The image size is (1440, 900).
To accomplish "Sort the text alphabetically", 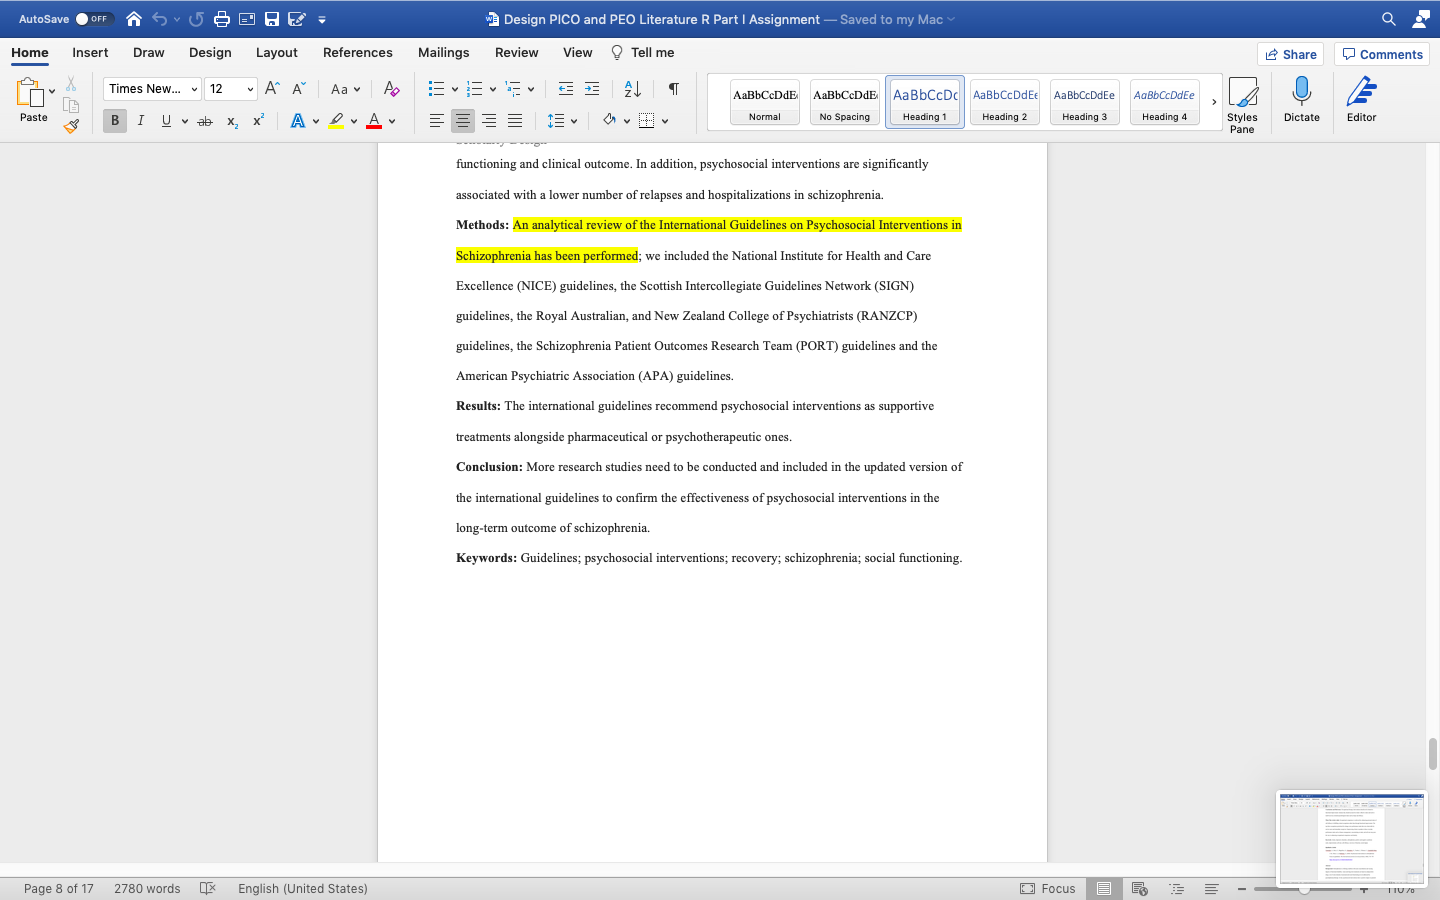I will click(x=631, y=89).
